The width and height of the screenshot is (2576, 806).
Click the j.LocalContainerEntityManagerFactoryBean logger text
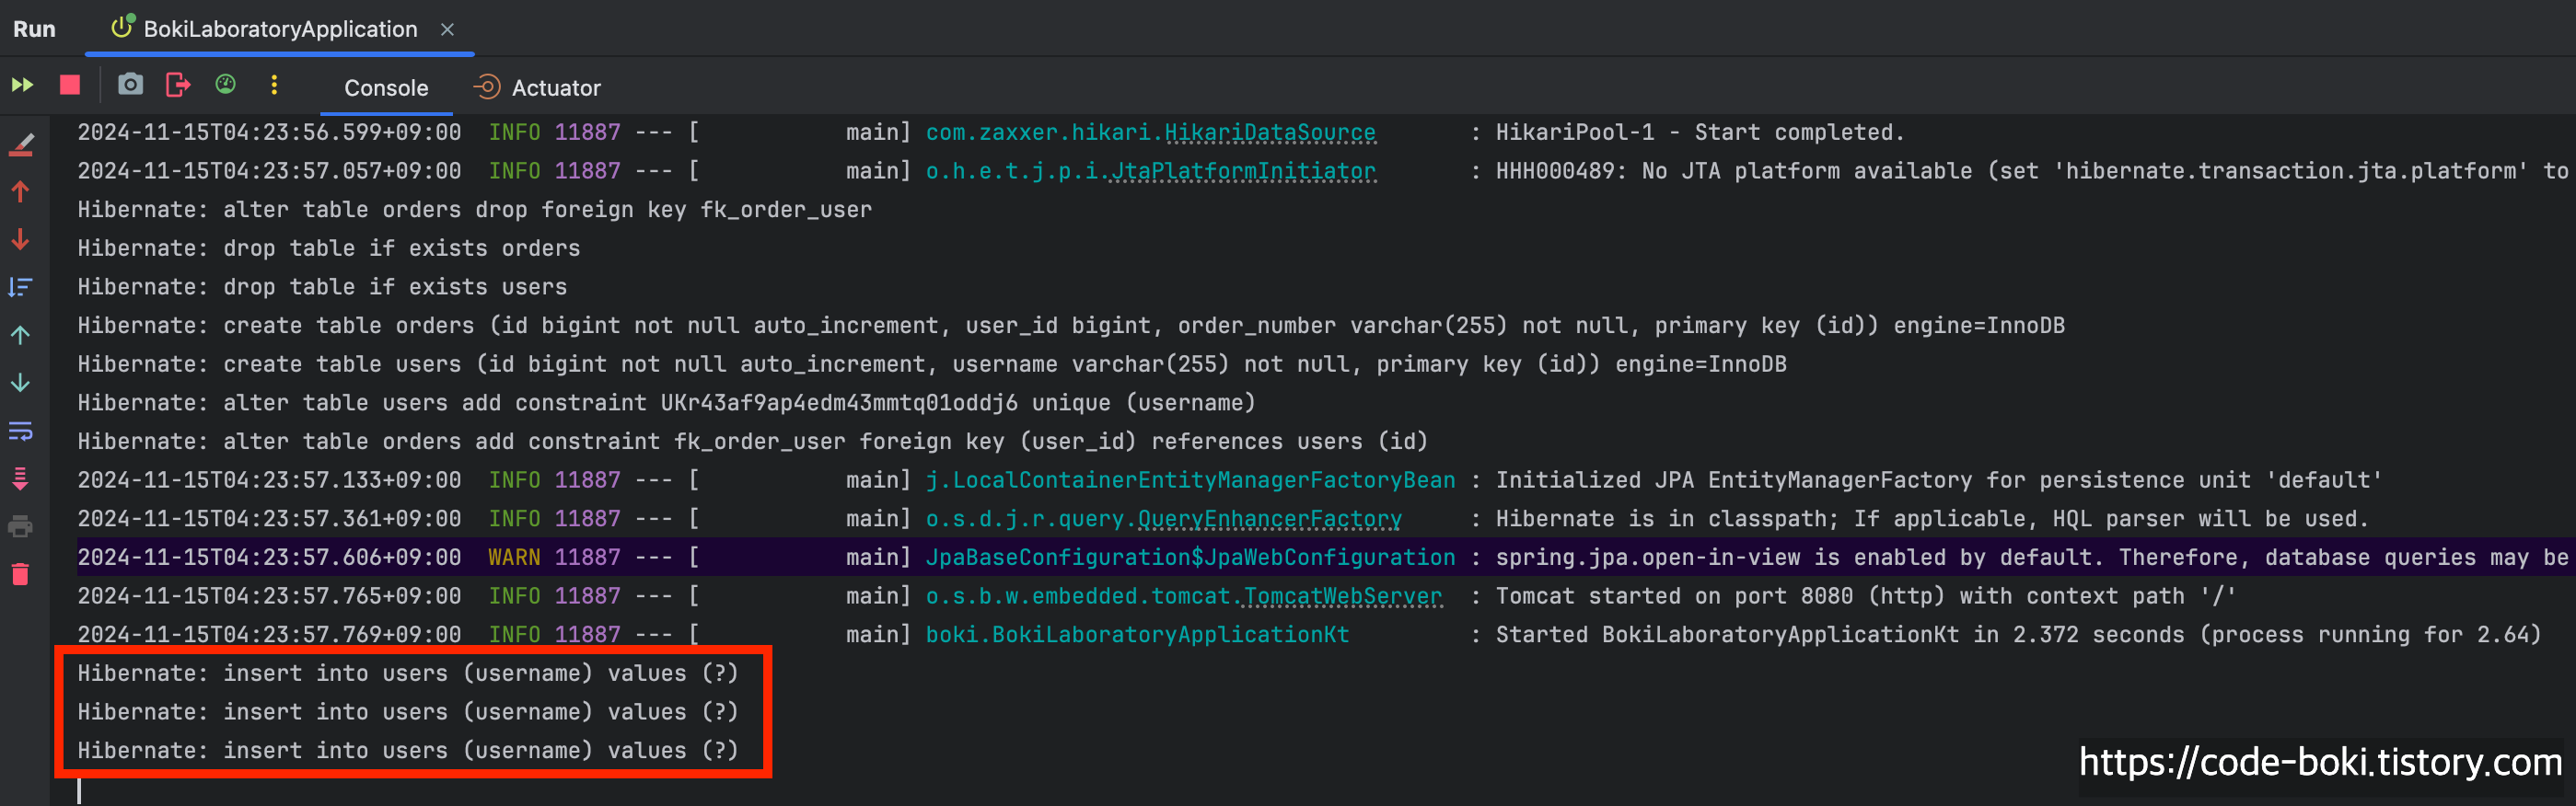click(1190, 481)
